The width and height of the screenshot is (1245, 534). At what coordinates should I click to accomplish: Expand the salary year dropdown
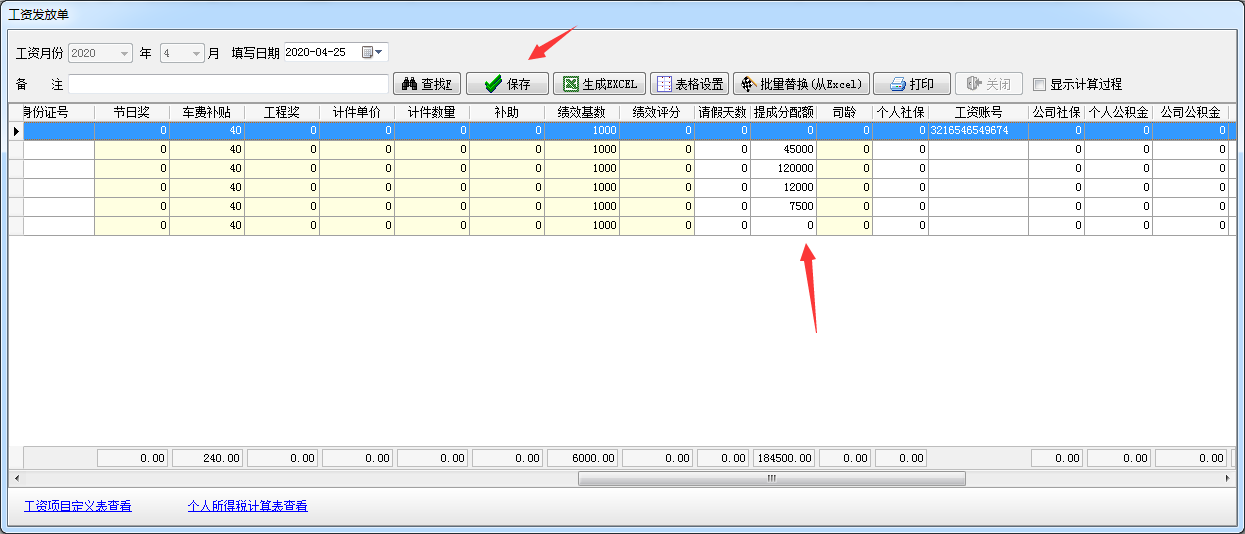[x=124, y=53]
